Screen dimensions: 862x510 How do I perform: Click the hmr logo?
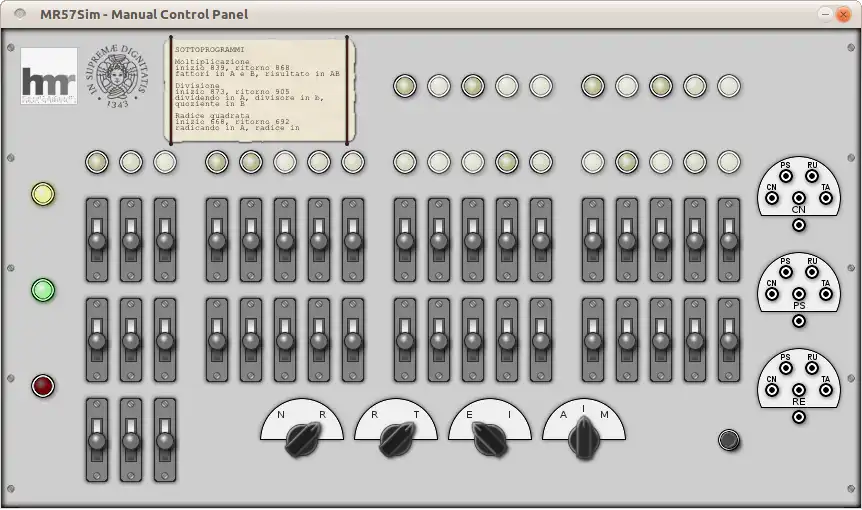(49, 76)
